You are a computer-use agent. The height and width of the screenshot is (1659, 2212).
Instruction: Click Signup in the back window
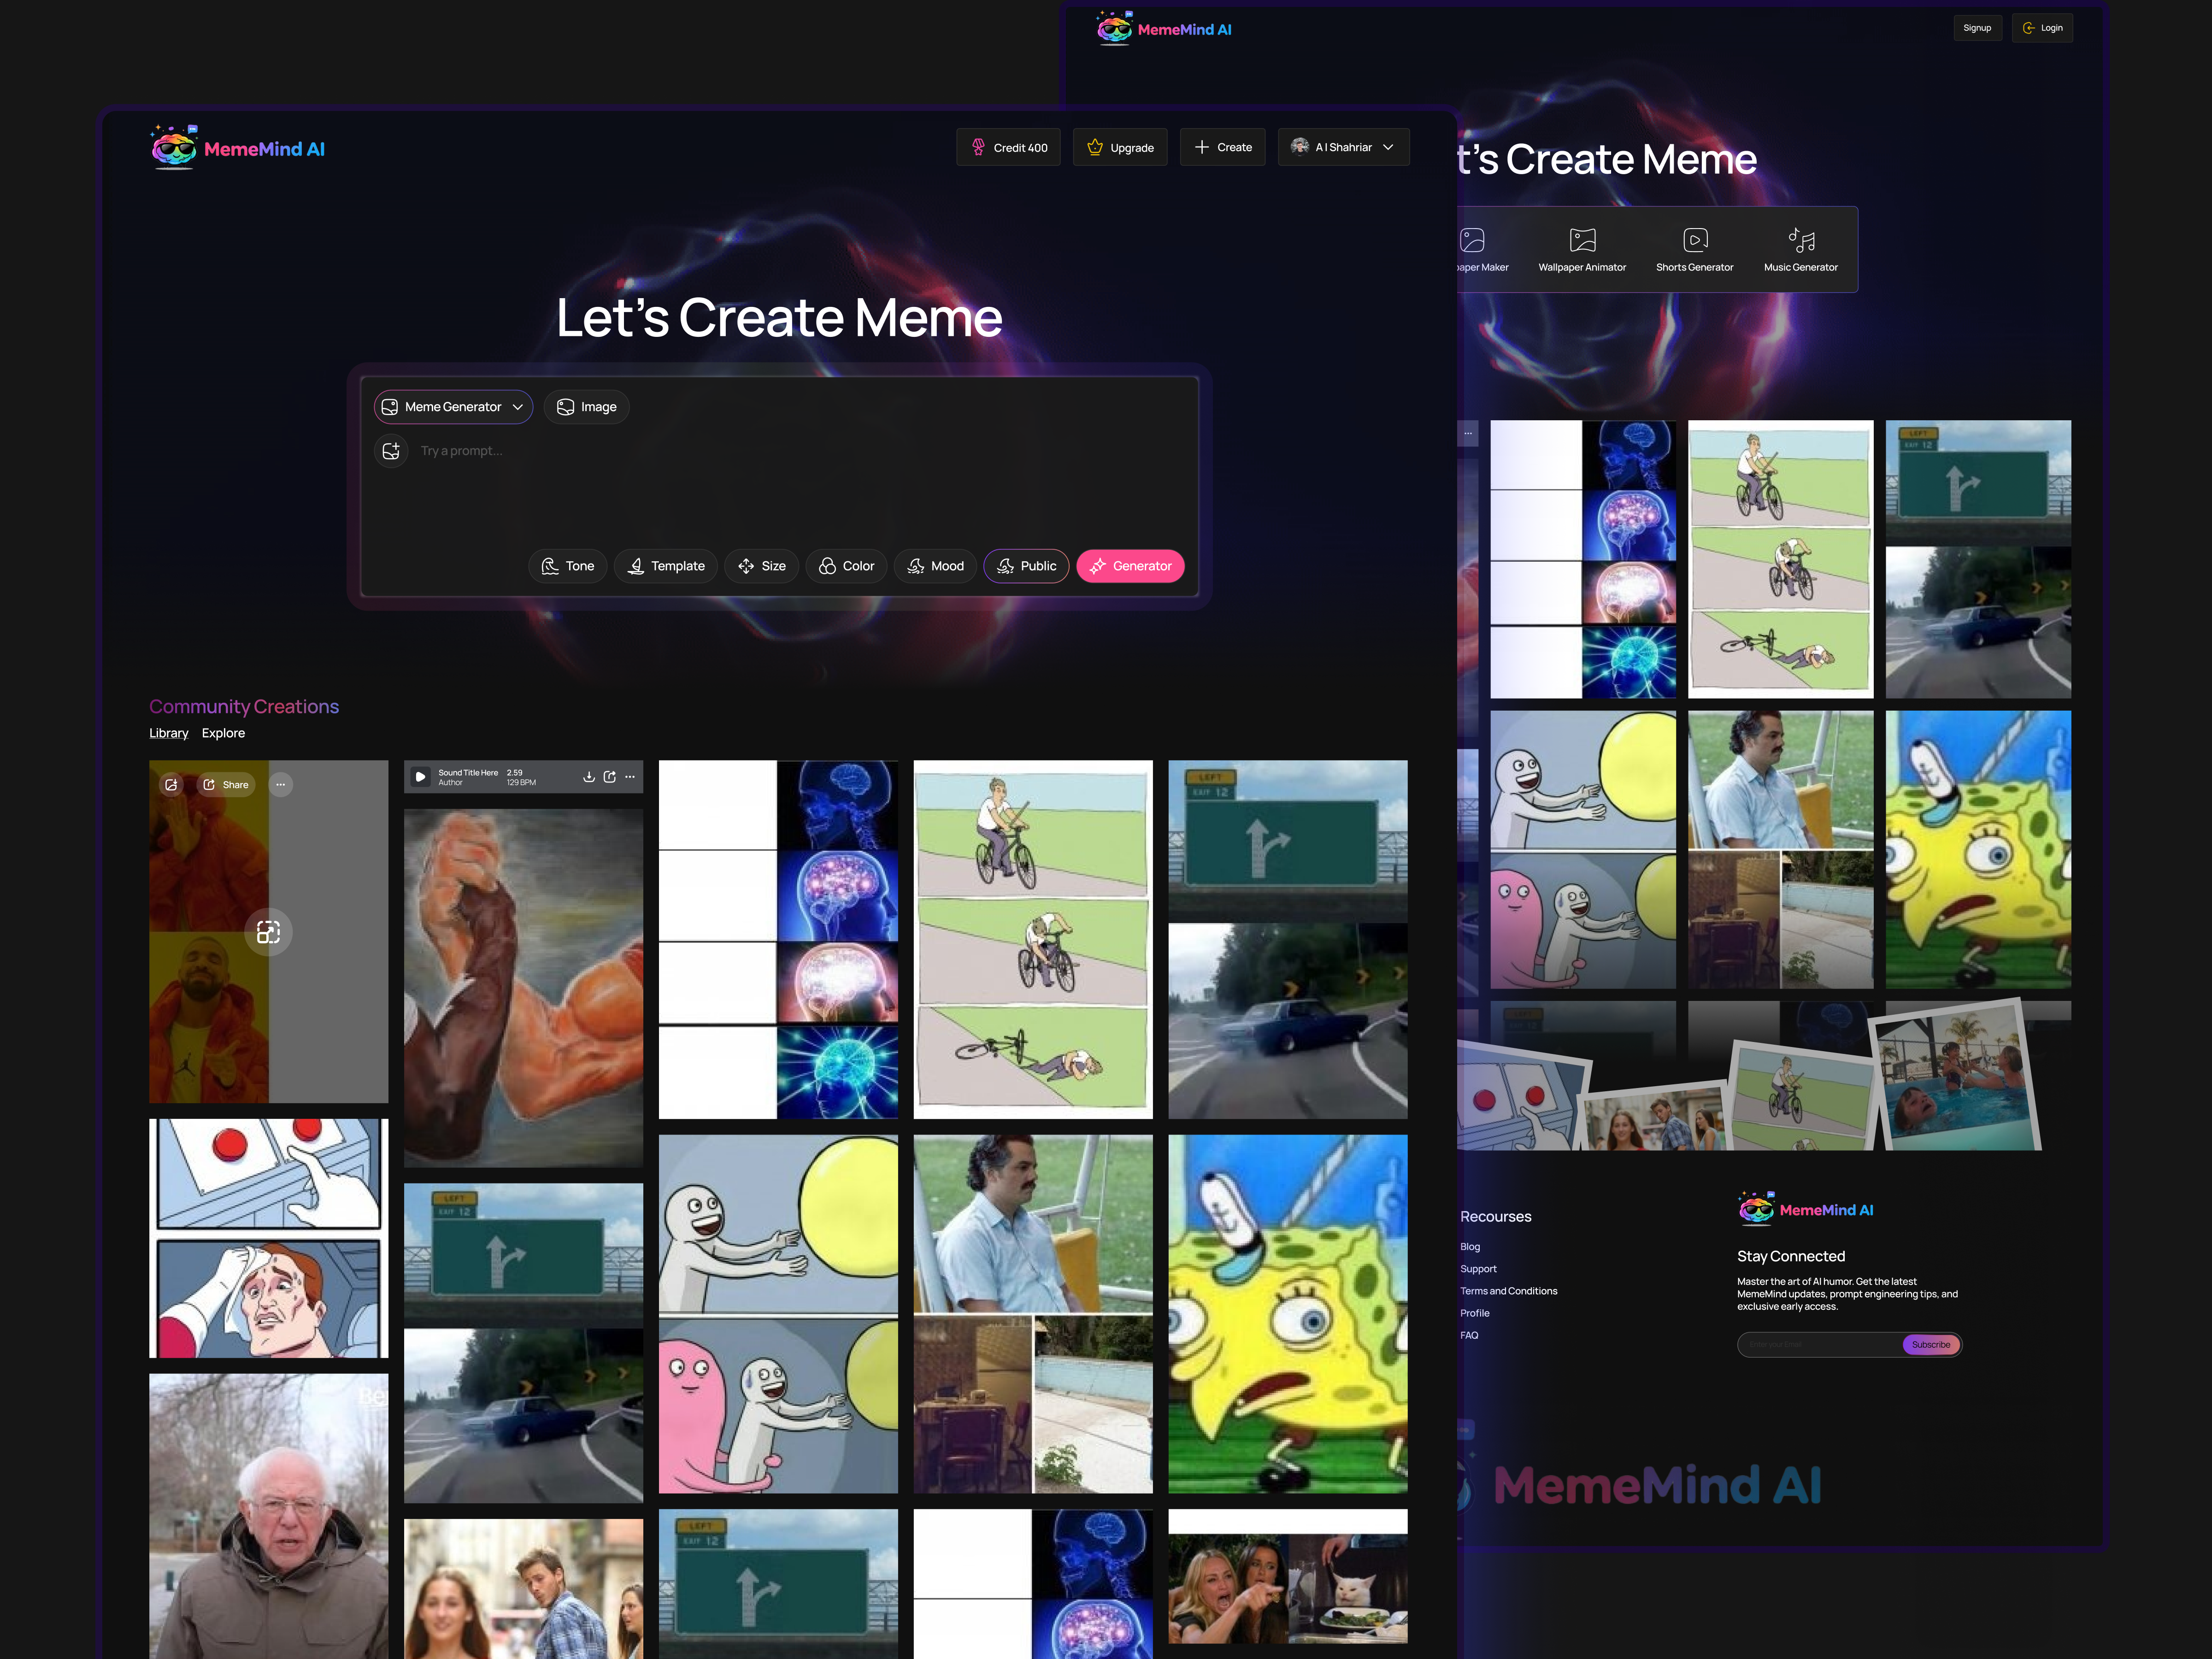(1977, 28)
